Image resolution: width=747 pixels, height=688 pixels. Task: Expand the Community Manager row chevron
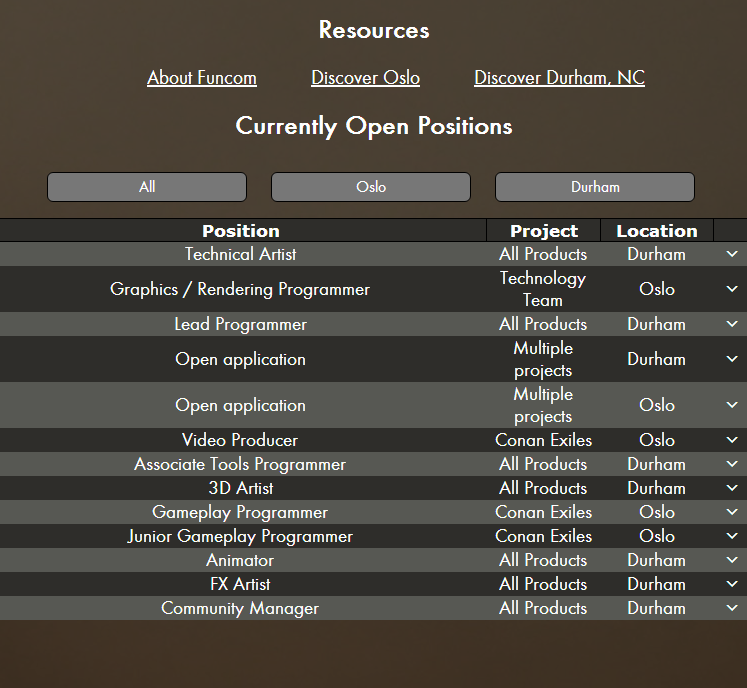[732, 608]
